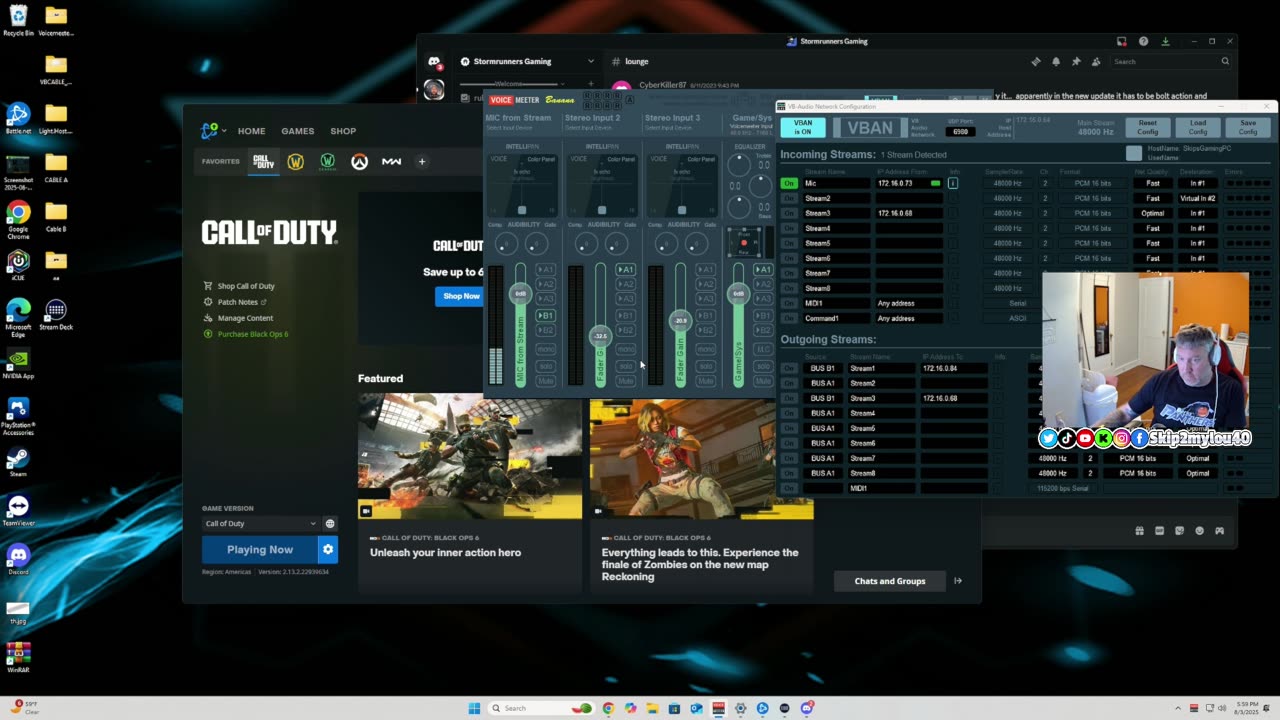Image resolution: width=1280 pixels, height=720 pixels.
Task: Click the Stereo Input 2 fader knob
Action: [600, 336]
